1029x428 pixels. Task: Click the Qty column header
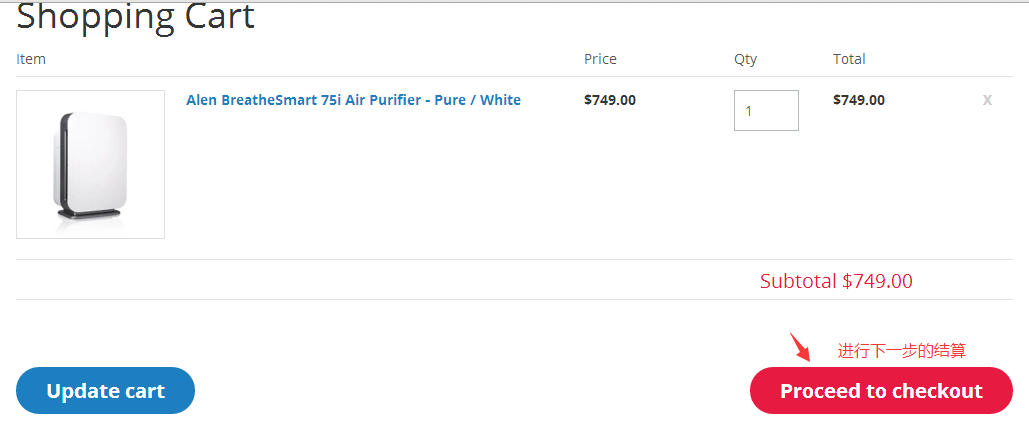[745, 59]
